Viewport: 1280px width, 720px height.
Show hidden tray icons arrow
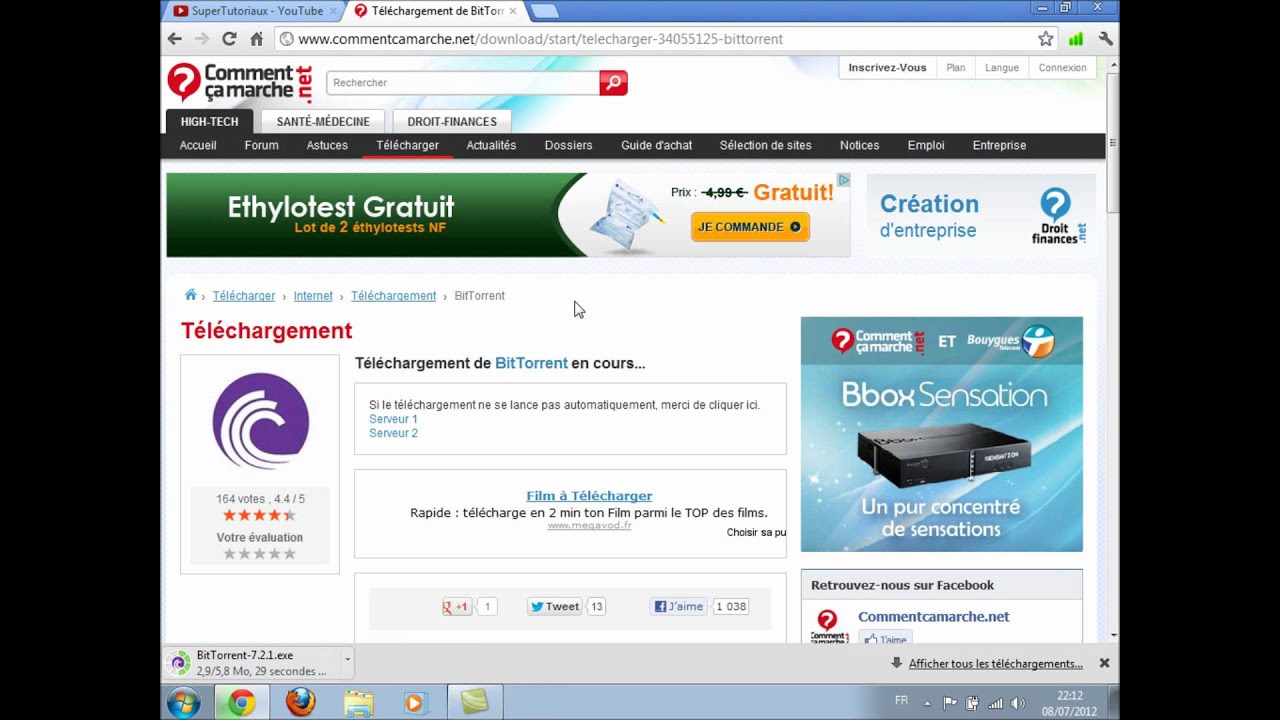(x=927, y=703)
